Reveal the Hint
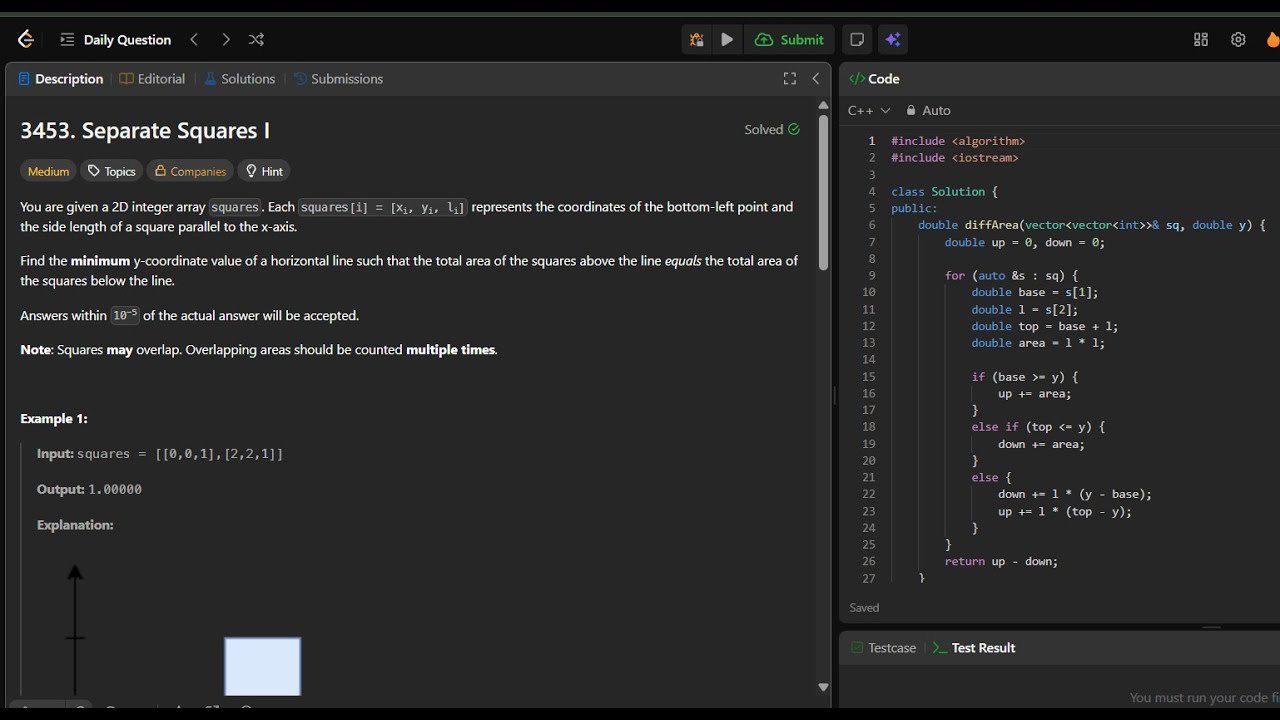1280x720 pixels. click(x=264, y=171)
